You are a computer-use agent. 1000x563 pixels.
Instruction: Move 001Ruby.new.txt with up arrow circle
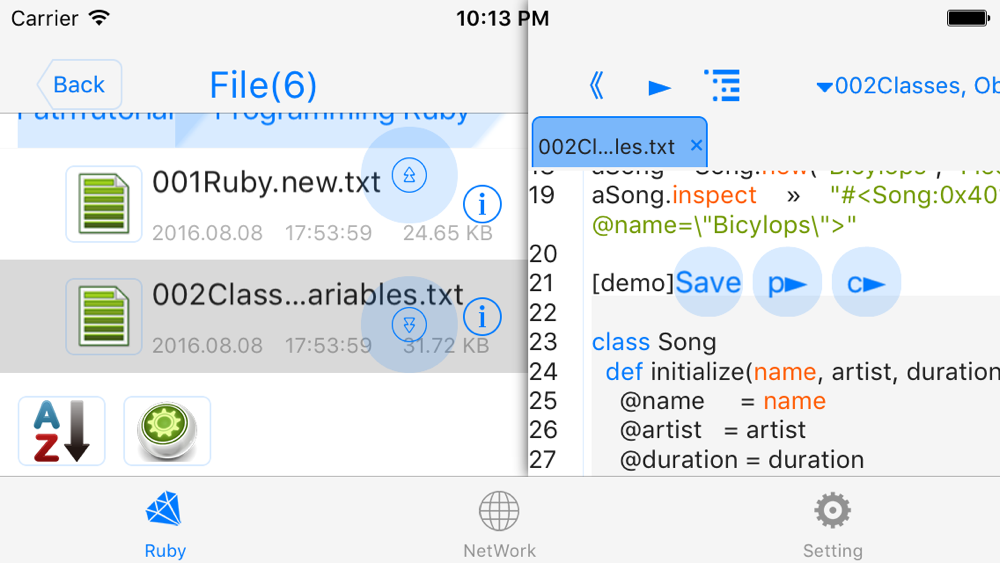(409, 175)
